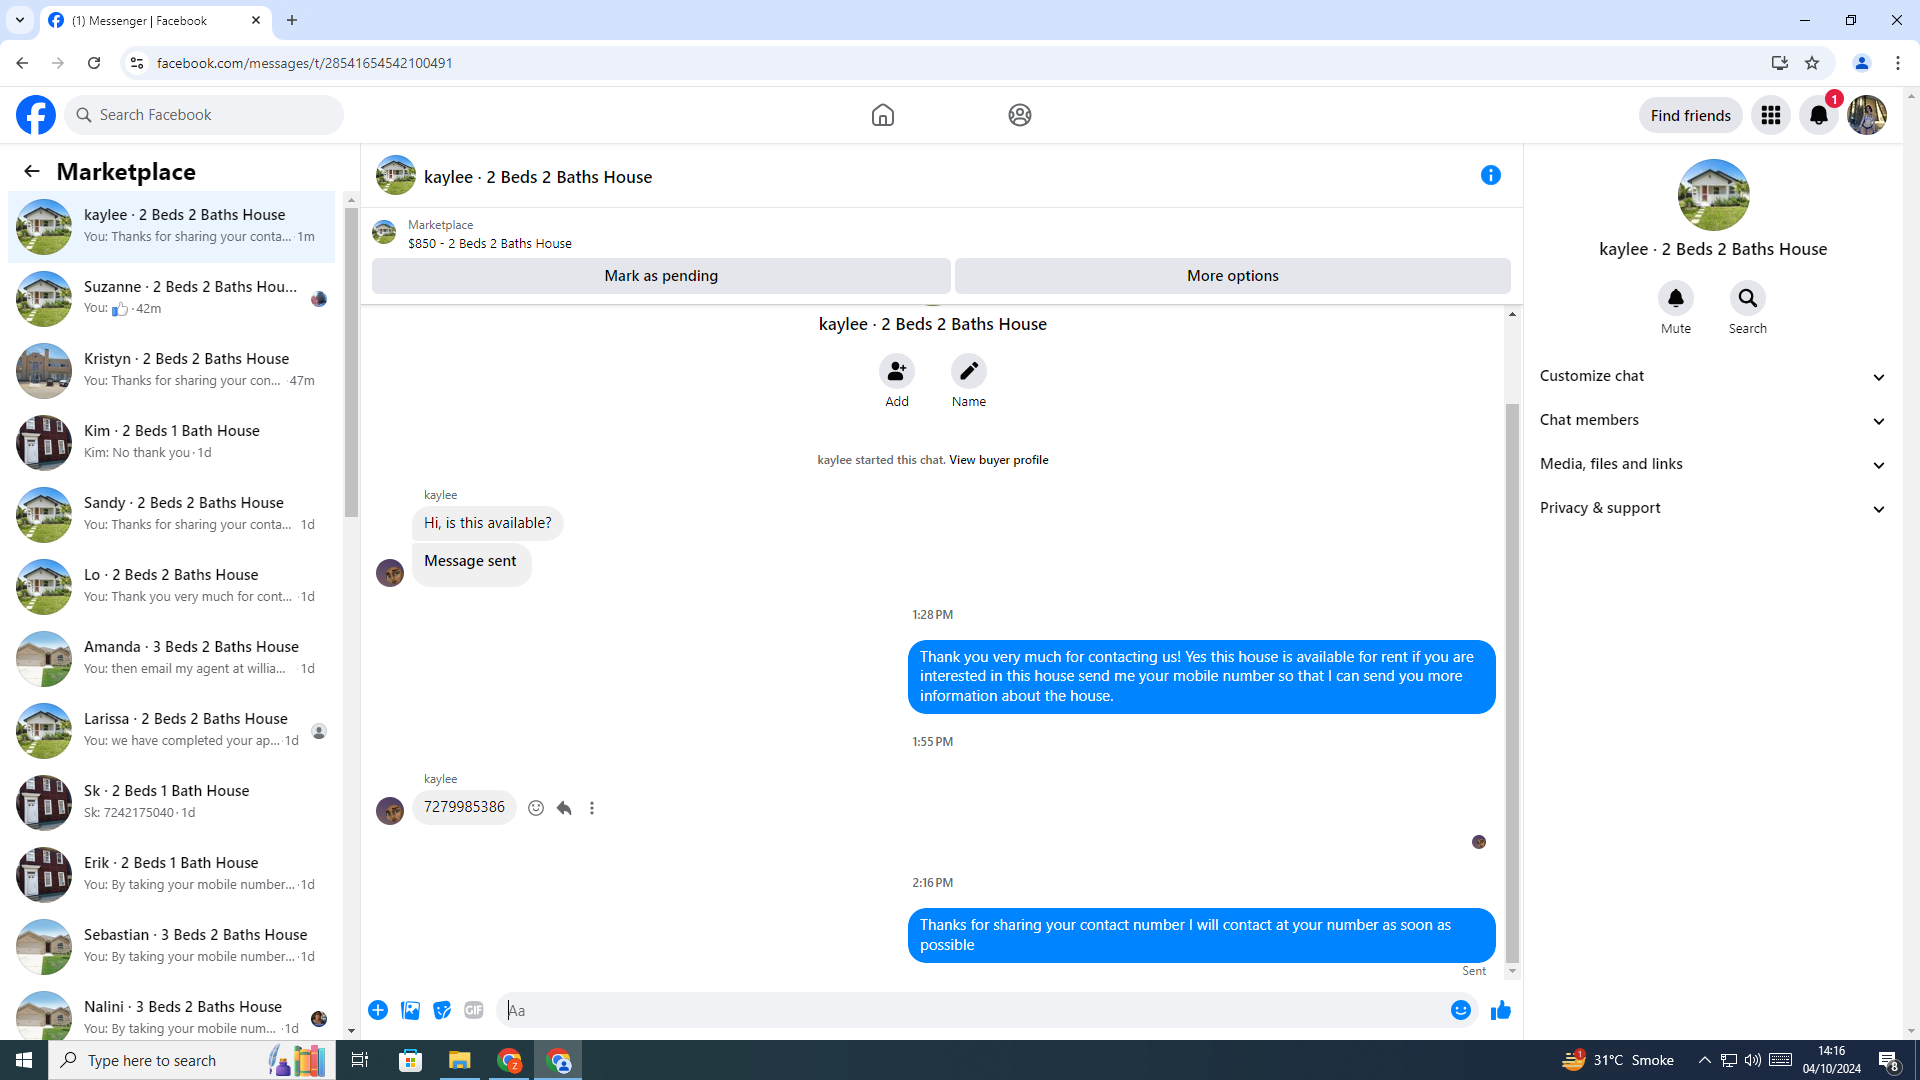1920x1080 pixels.
Task: Open Kim's 2 Beds 1 Bath conversation
Action: [x=172, y=442]
